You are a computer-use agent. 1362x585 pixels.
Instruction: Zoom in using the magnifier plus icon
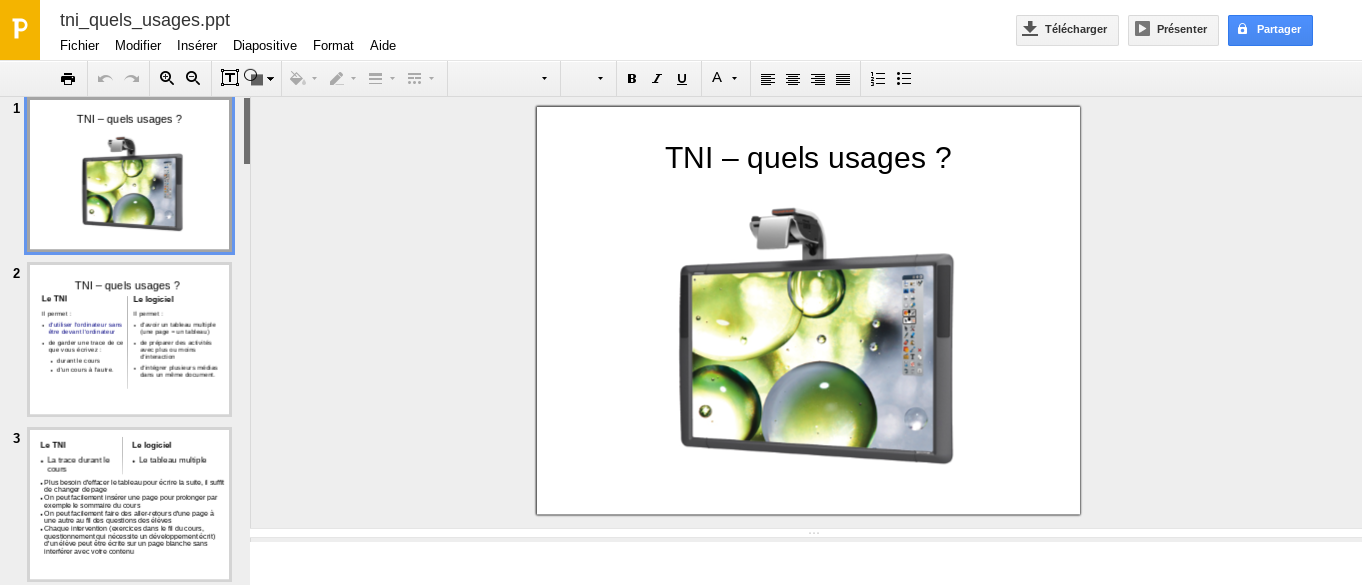click(167, 79)
